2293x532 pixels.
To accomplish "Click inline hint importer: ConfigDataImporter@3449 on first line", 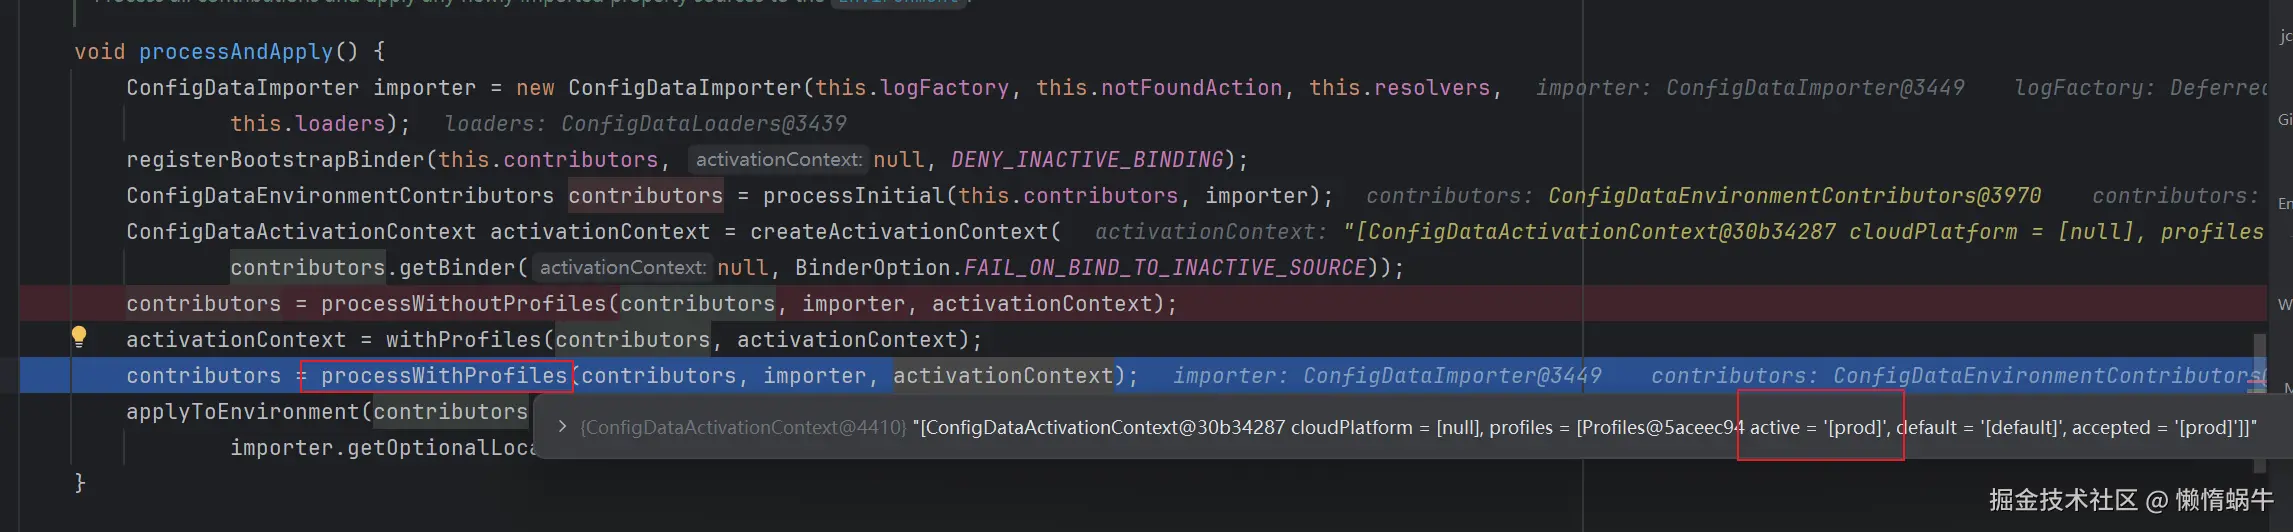I will 1750,87.
